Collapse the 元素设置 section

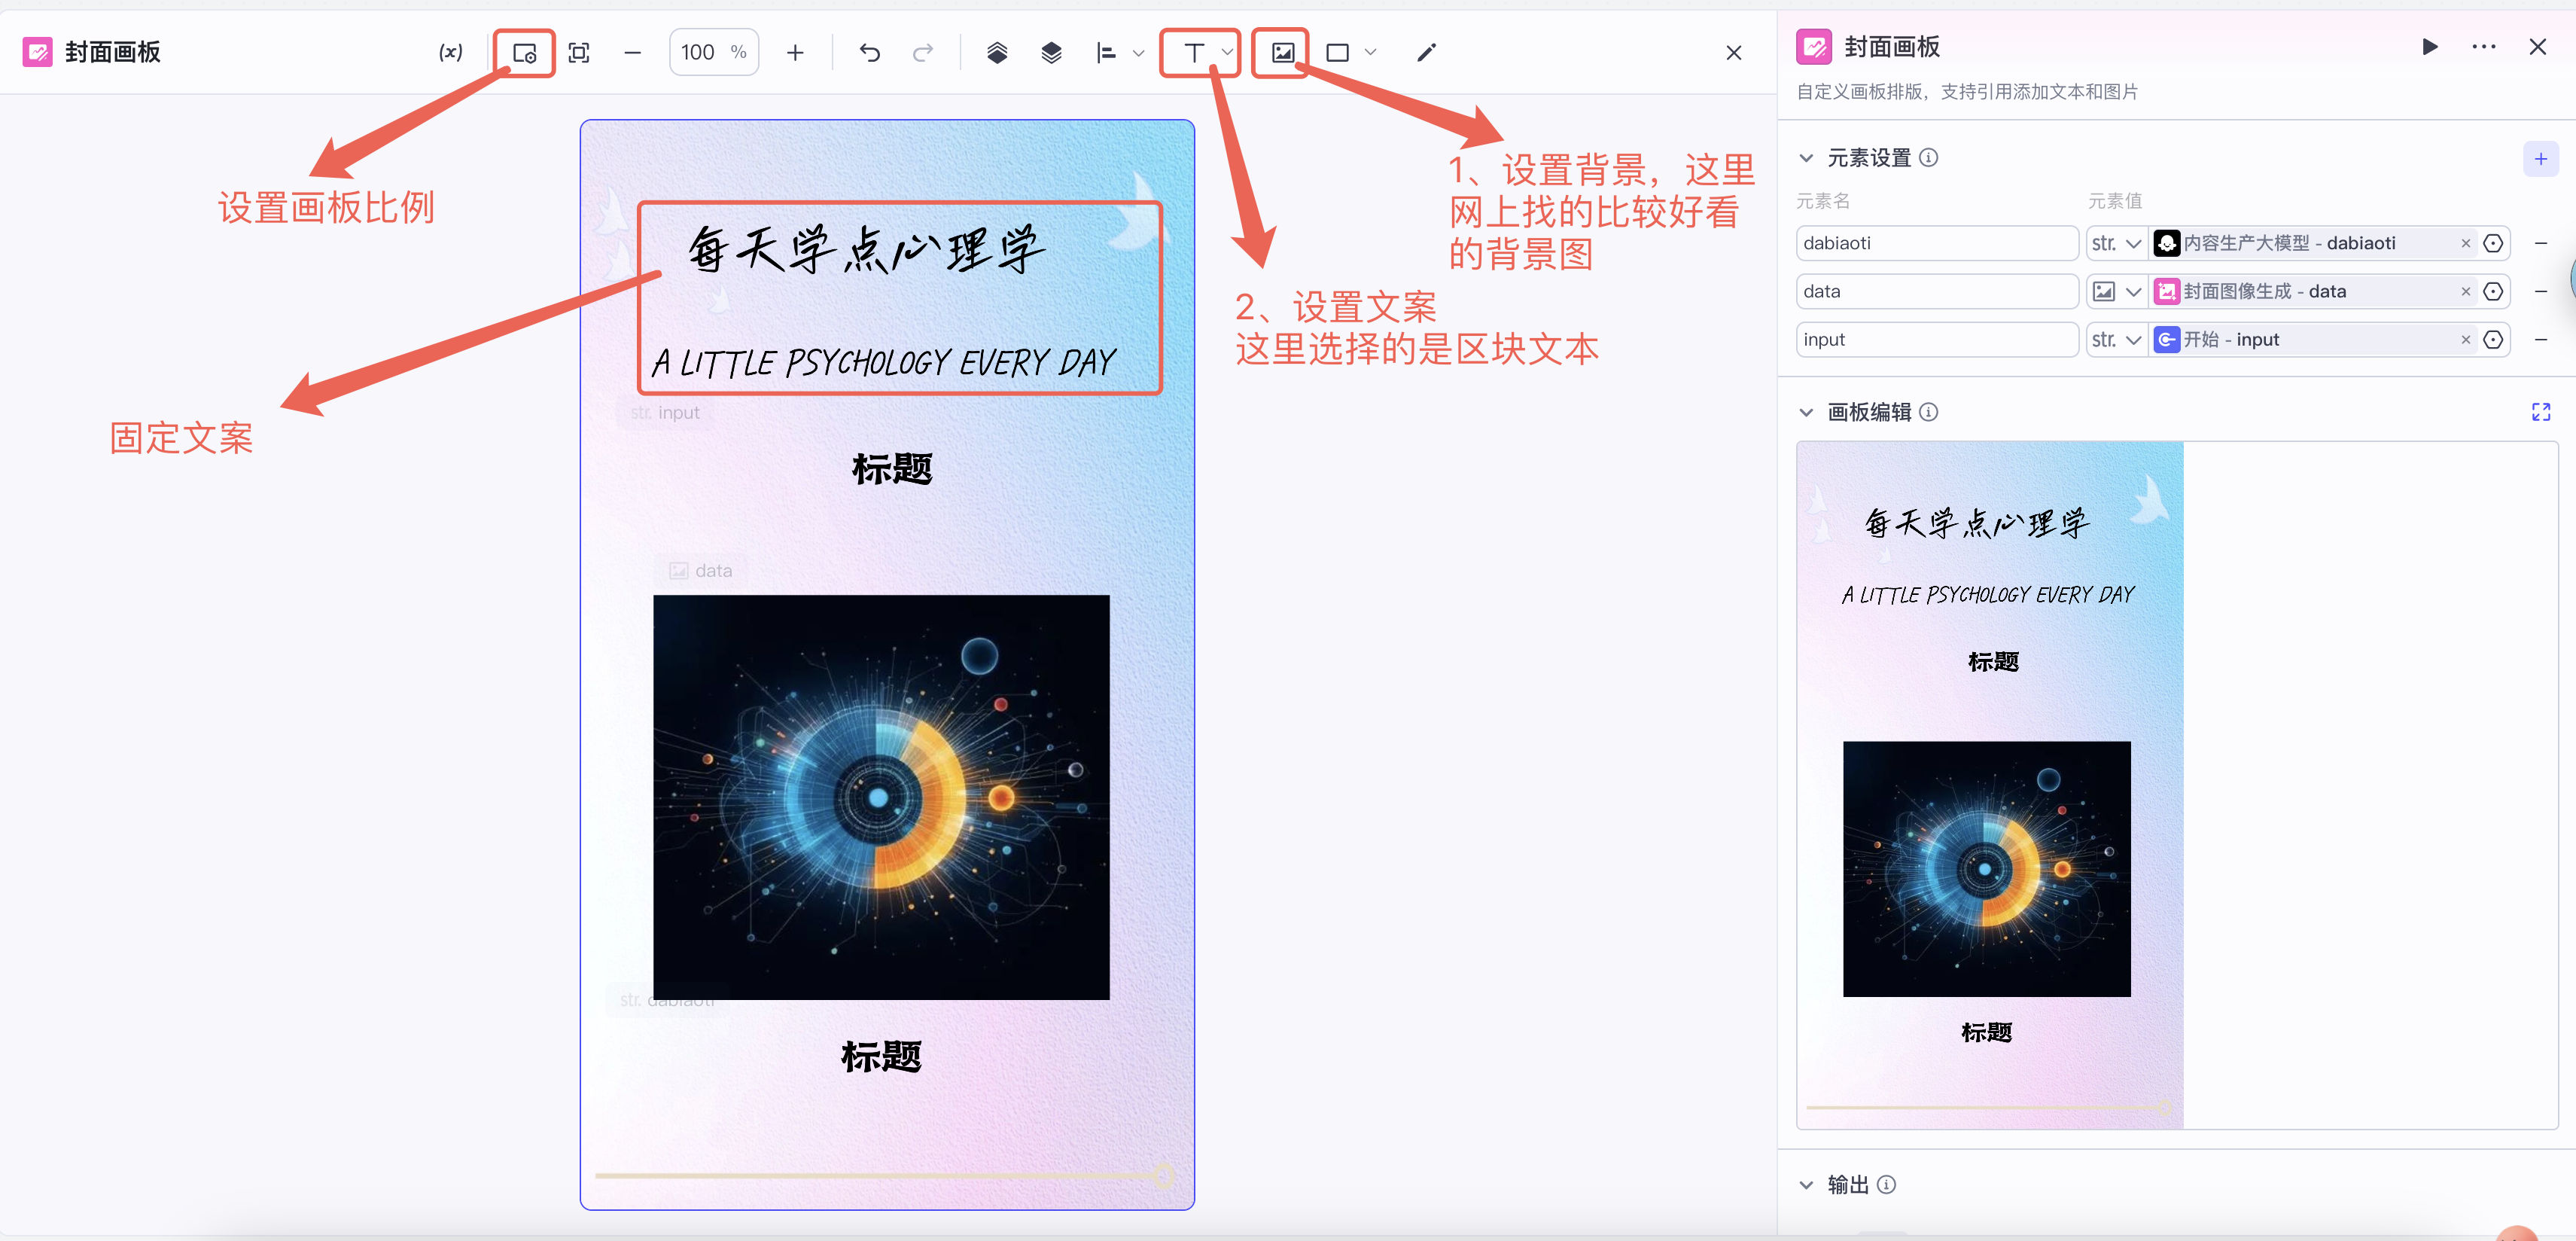(1806, 158)
